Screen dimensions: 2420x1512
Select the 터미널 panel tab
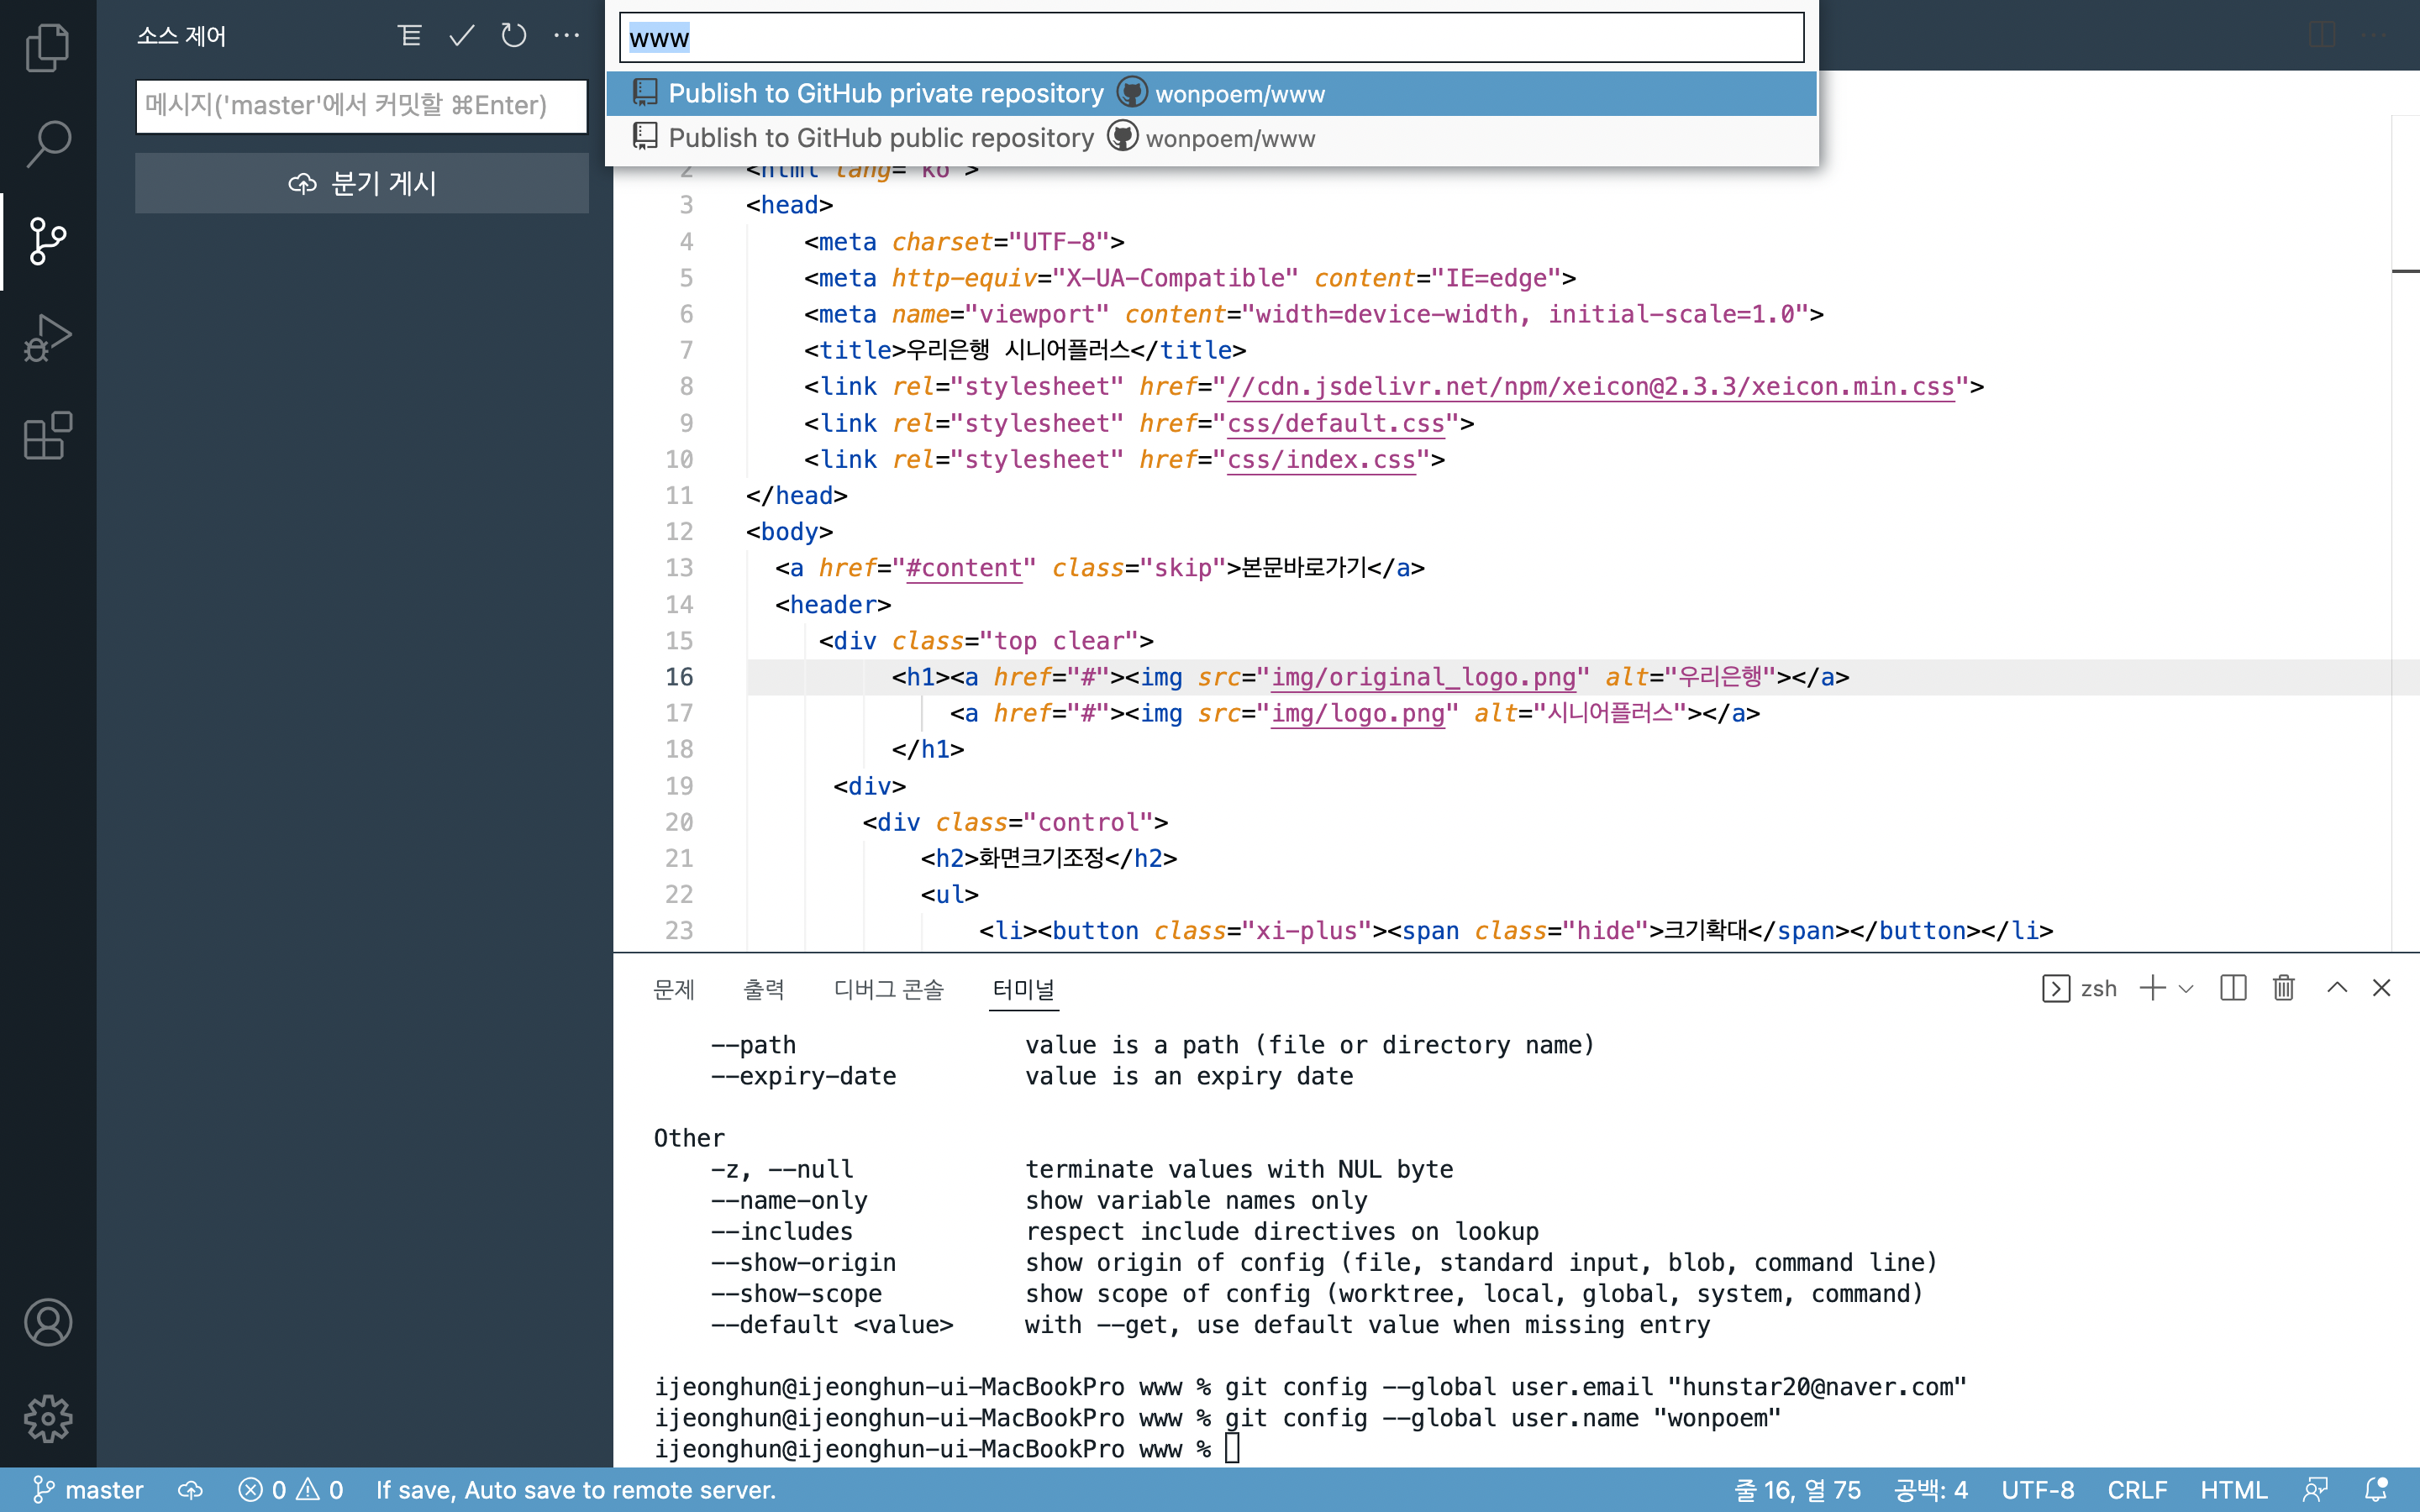tap(1024, 989)
